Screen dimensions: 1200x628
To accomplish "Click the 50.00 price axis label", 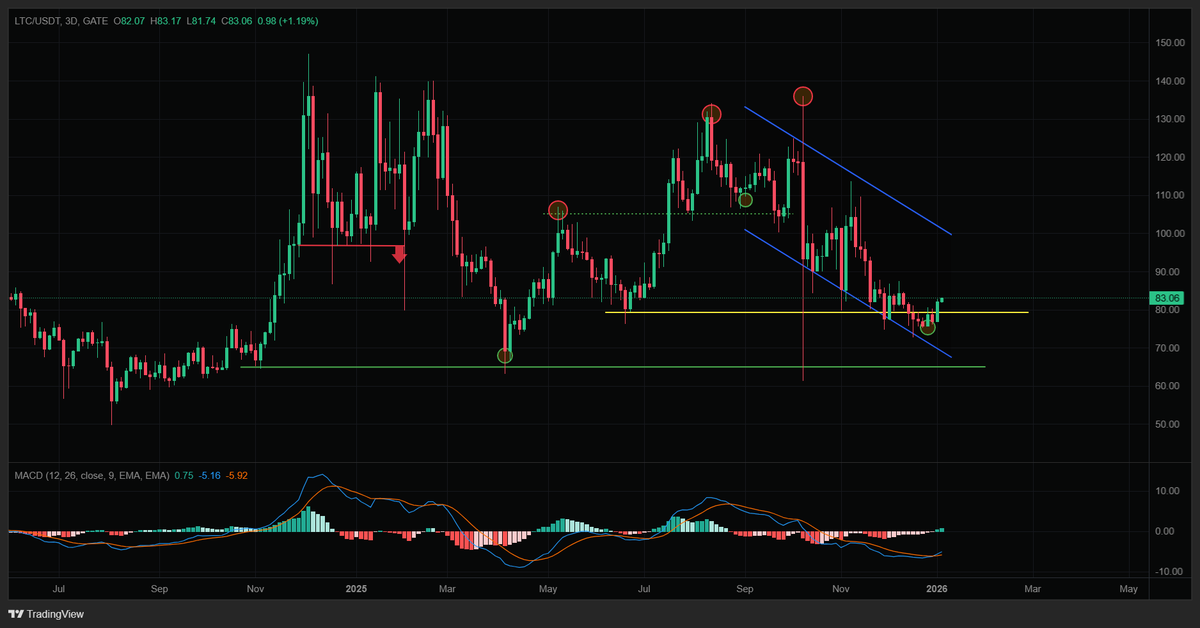I will [x=1169, y=424].
